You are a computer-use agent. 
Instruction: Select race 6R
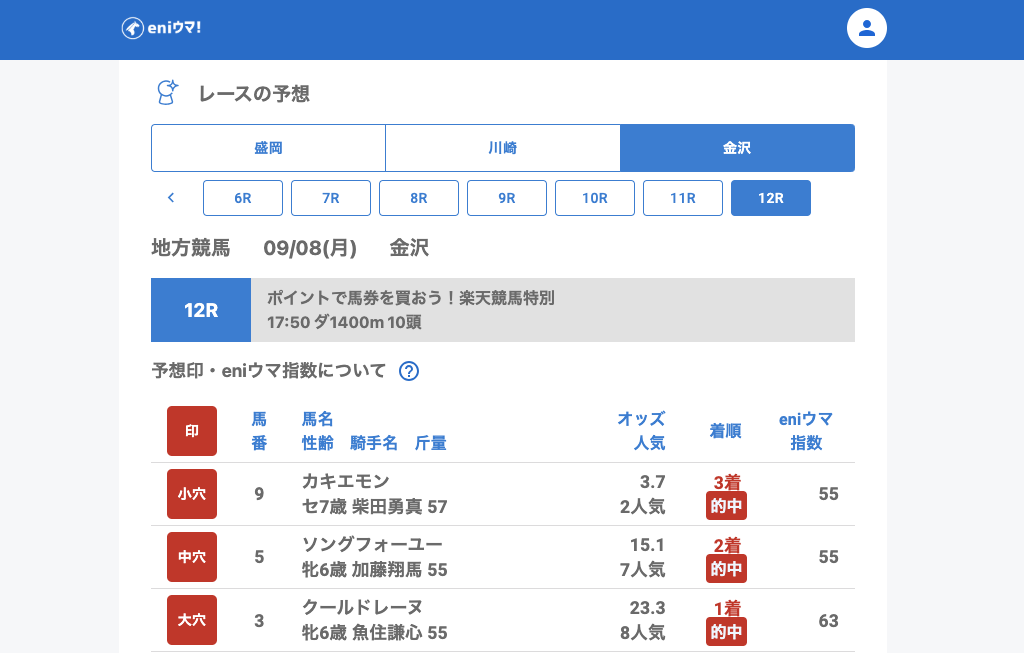[243, 198]
